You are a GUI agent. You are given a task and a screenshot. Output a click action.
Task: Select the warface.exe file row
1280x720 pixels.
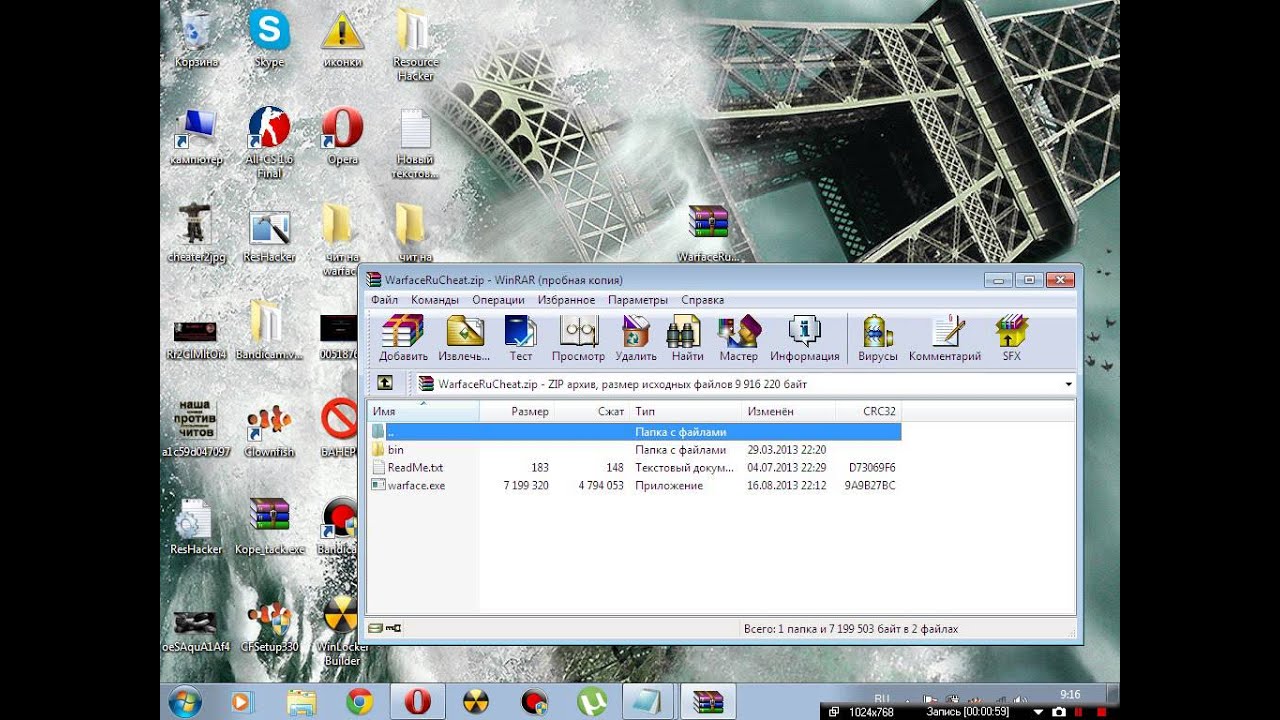pos(635,486)
